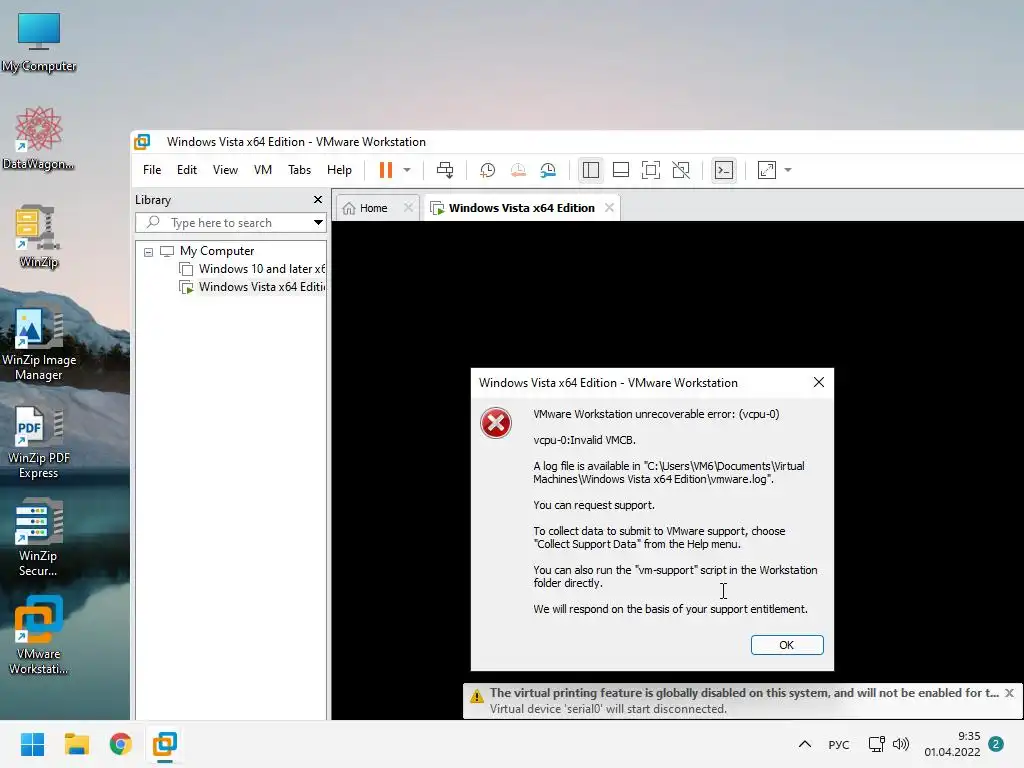The image size is (1024, 768).
Task: Open File Explorer from taskbar
Action: [76, 744]
